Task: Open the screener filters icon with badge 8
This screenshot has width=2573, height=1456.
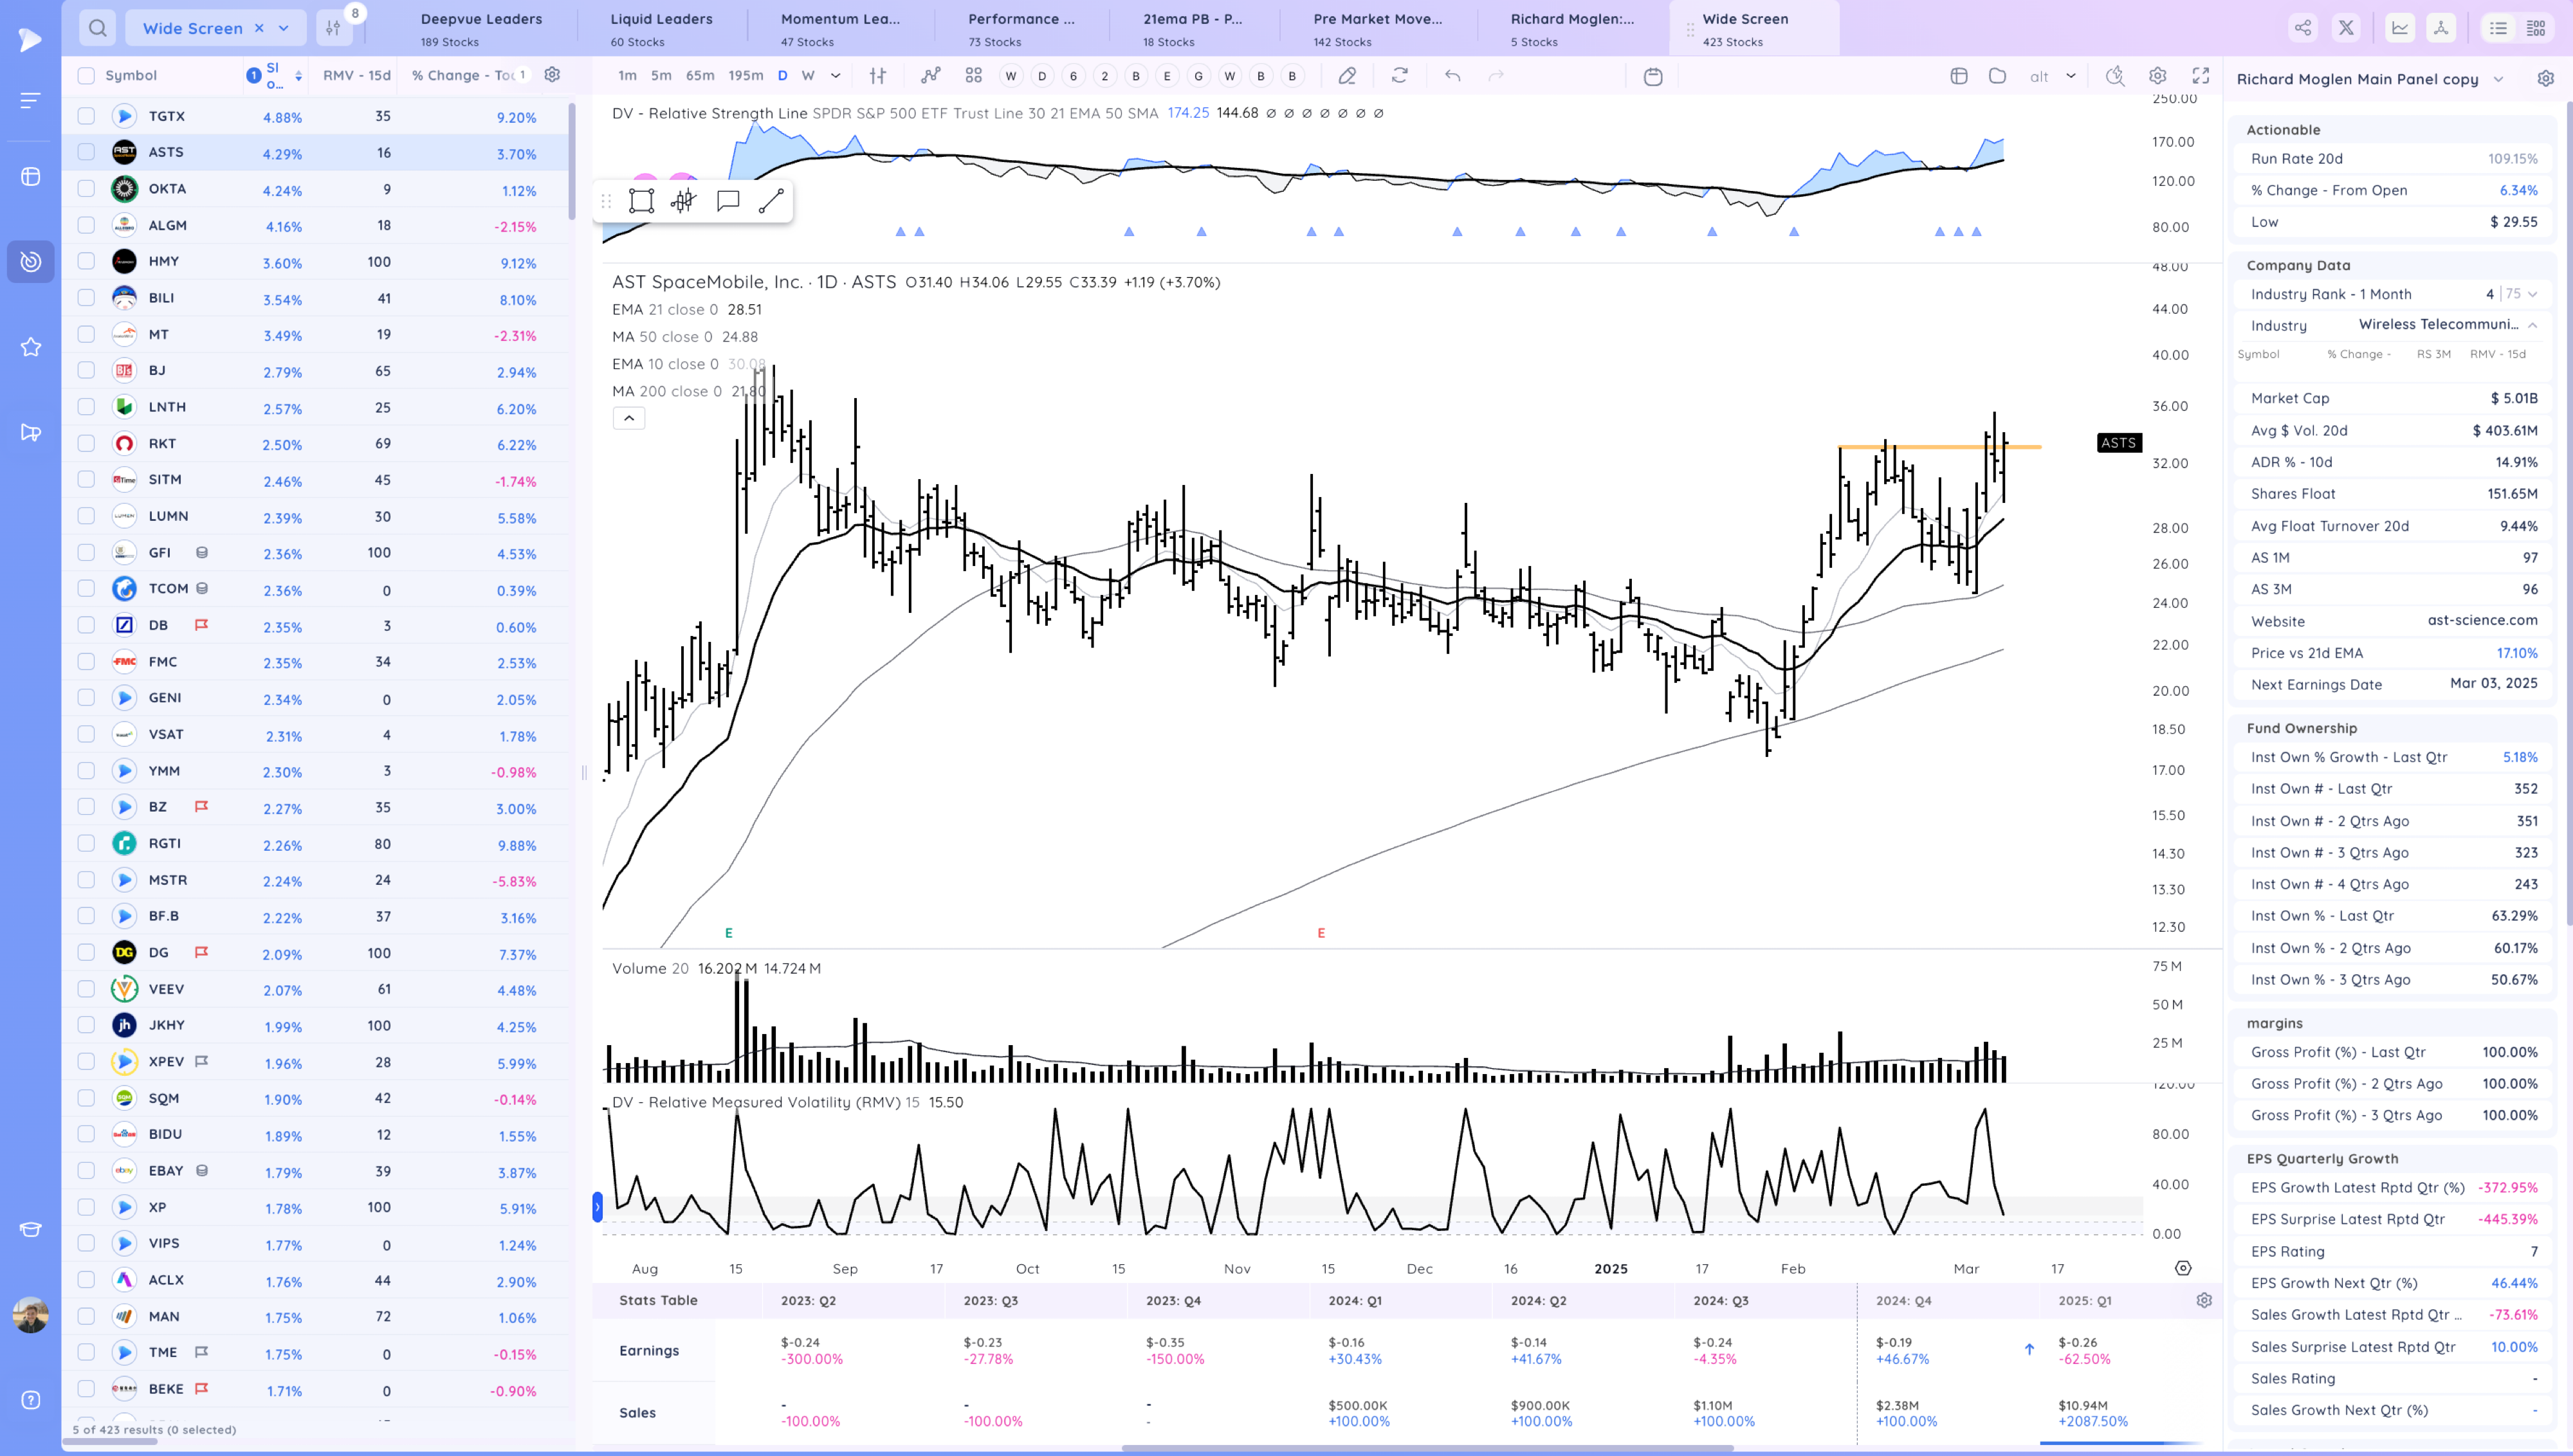Action: click(334, 28)
